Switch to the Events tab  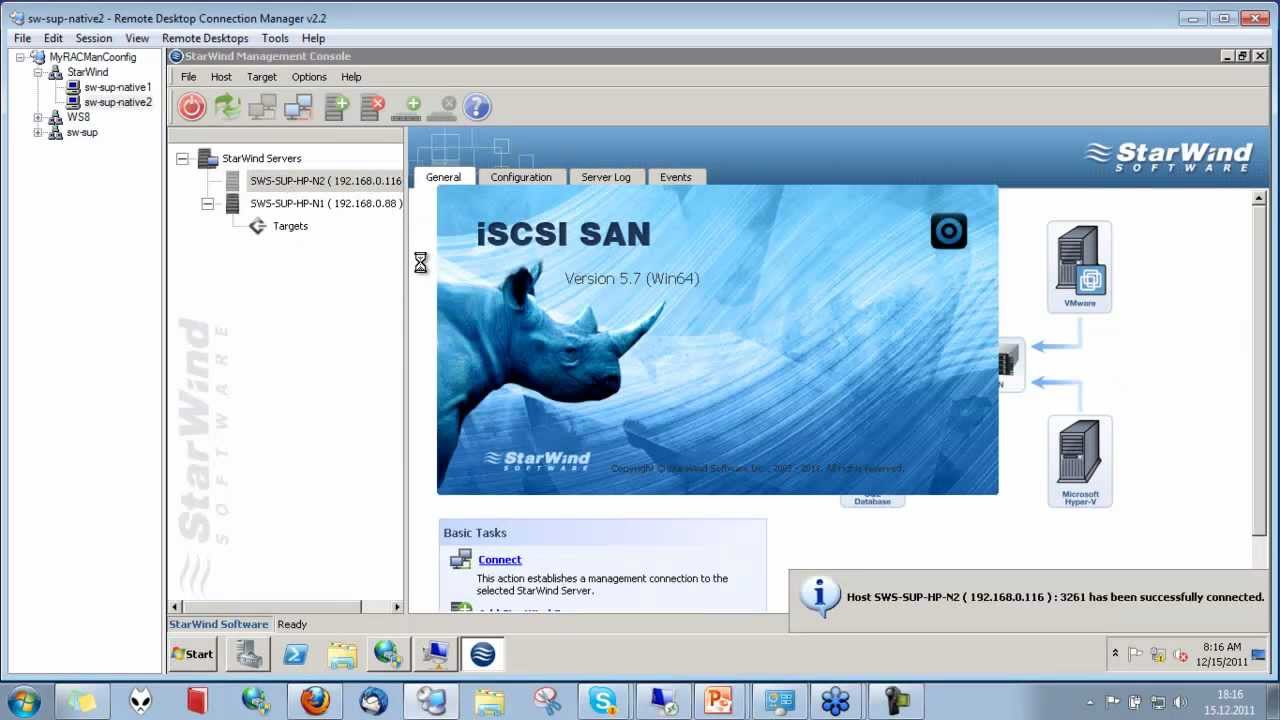(676, 177)
